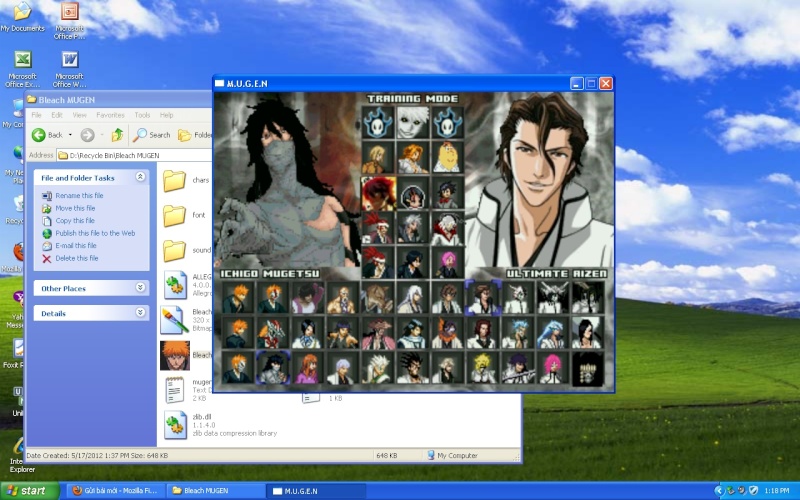Viewport: 800px width, 500px height.
Task: Open the Bleach executable with Ichigo icon
Action: click(x=175, y=356)
